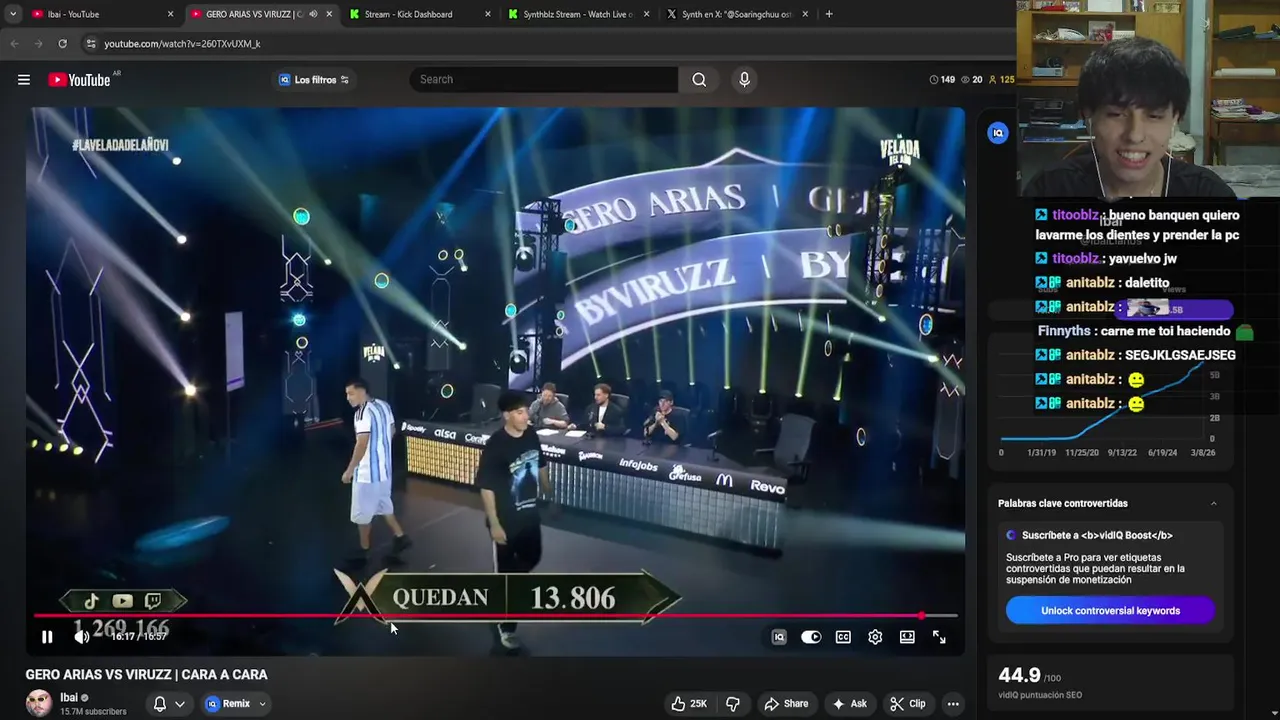The width and height of the screenshot is (1280, 720).
Task: Click the 44.9 vidIQ SEO score
Action: (1019, 675)
